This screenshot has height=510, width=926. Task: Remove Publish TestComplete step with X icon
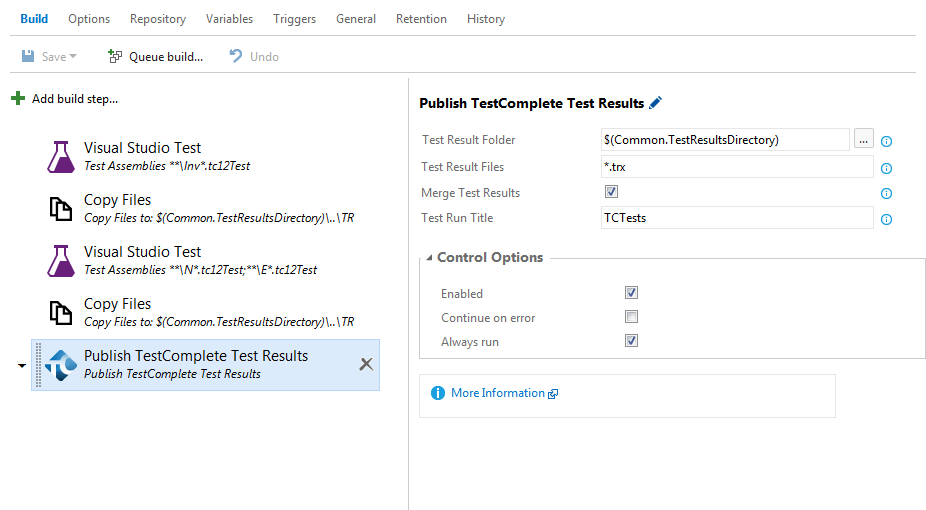[x=366, y=364]
